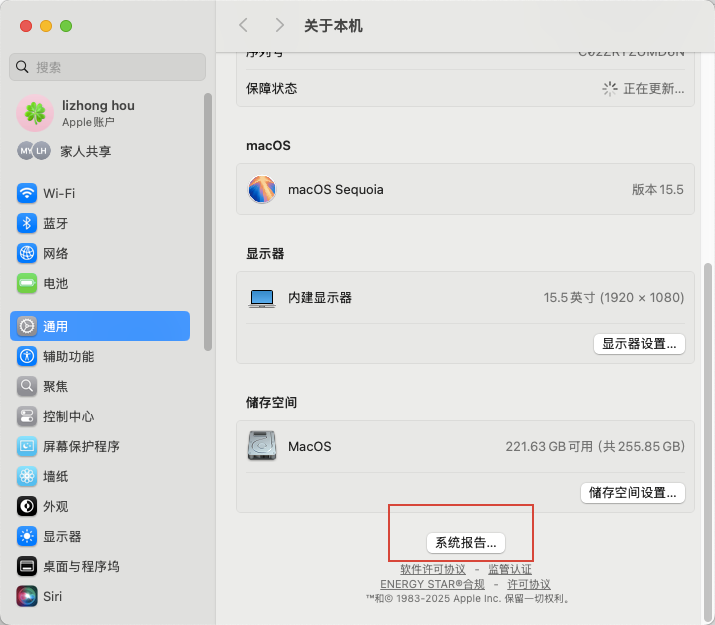The image size is (715, 625).
Task: Go forward with the right chevron
Action: pyautogui.click(x=280, y=25)
